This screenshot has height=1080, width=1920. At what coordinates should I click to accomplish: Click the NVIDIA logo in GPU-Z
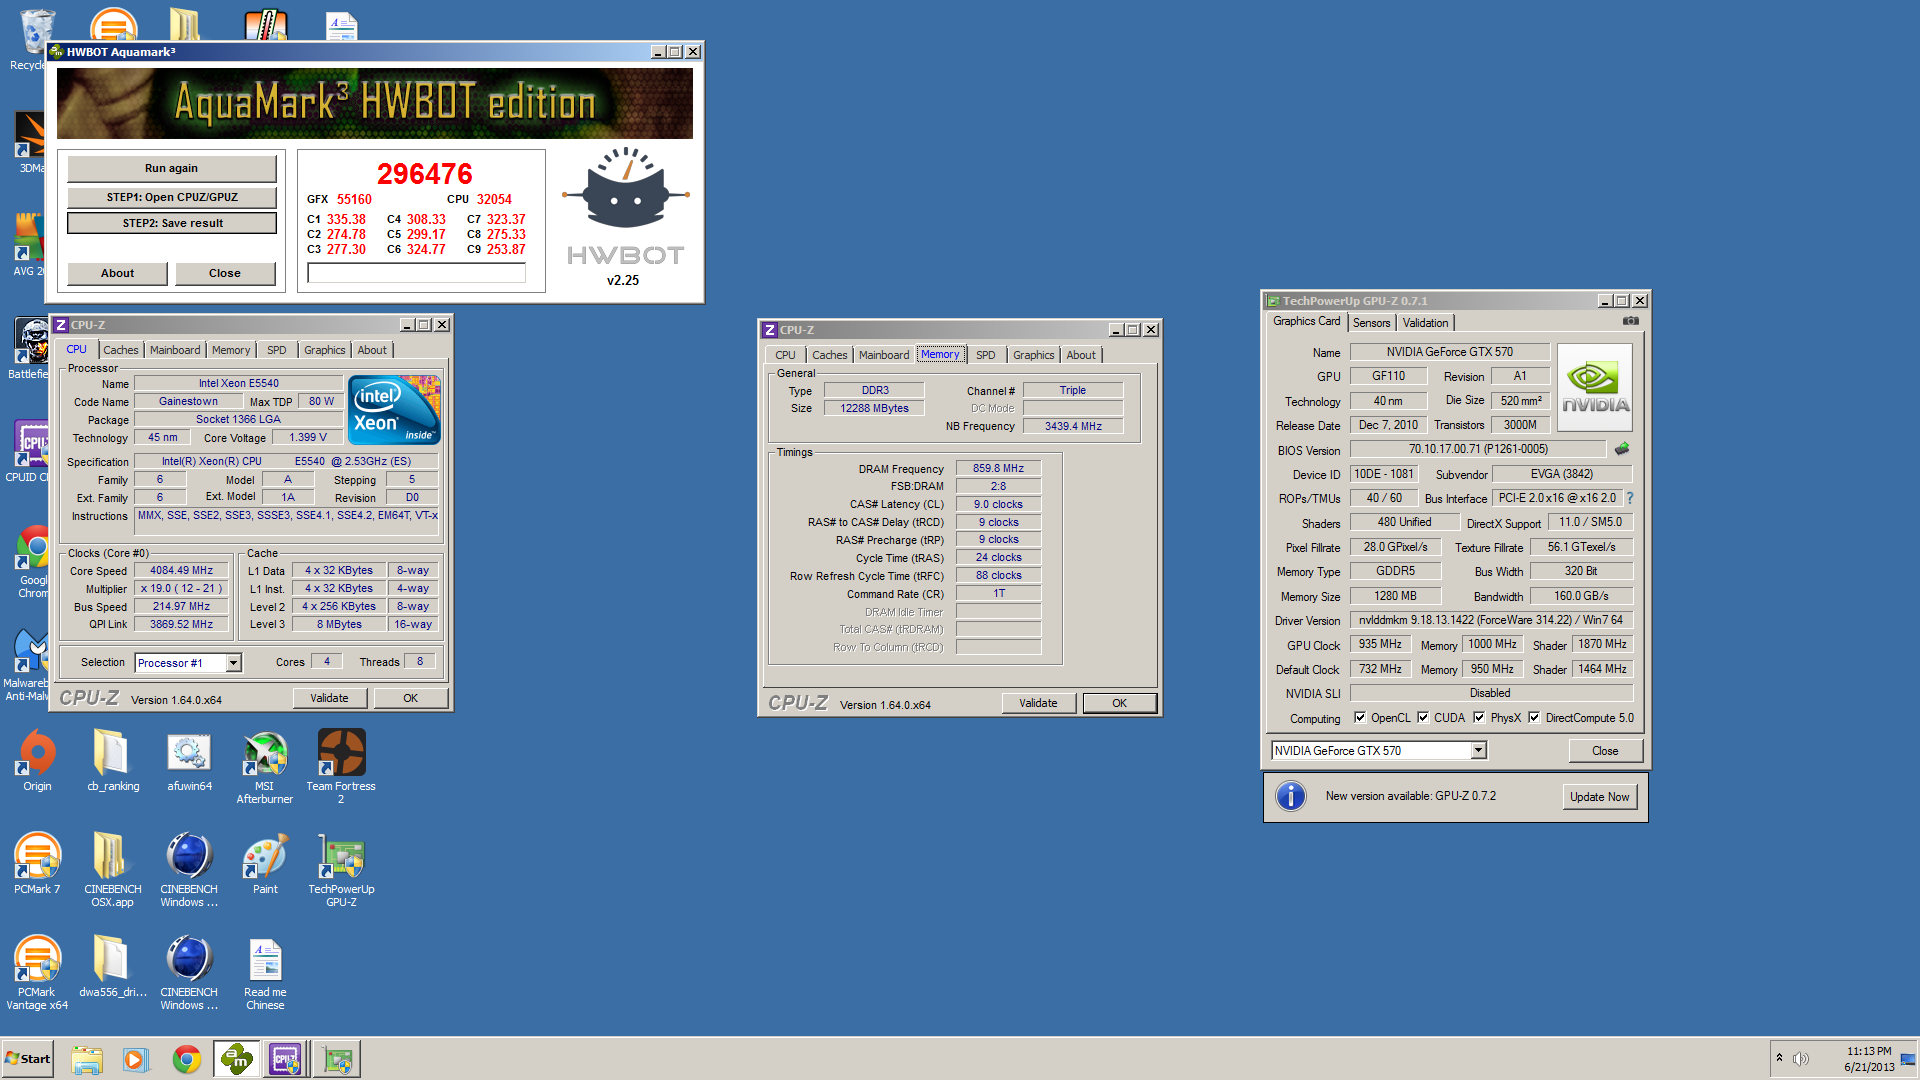(1595, 387)
